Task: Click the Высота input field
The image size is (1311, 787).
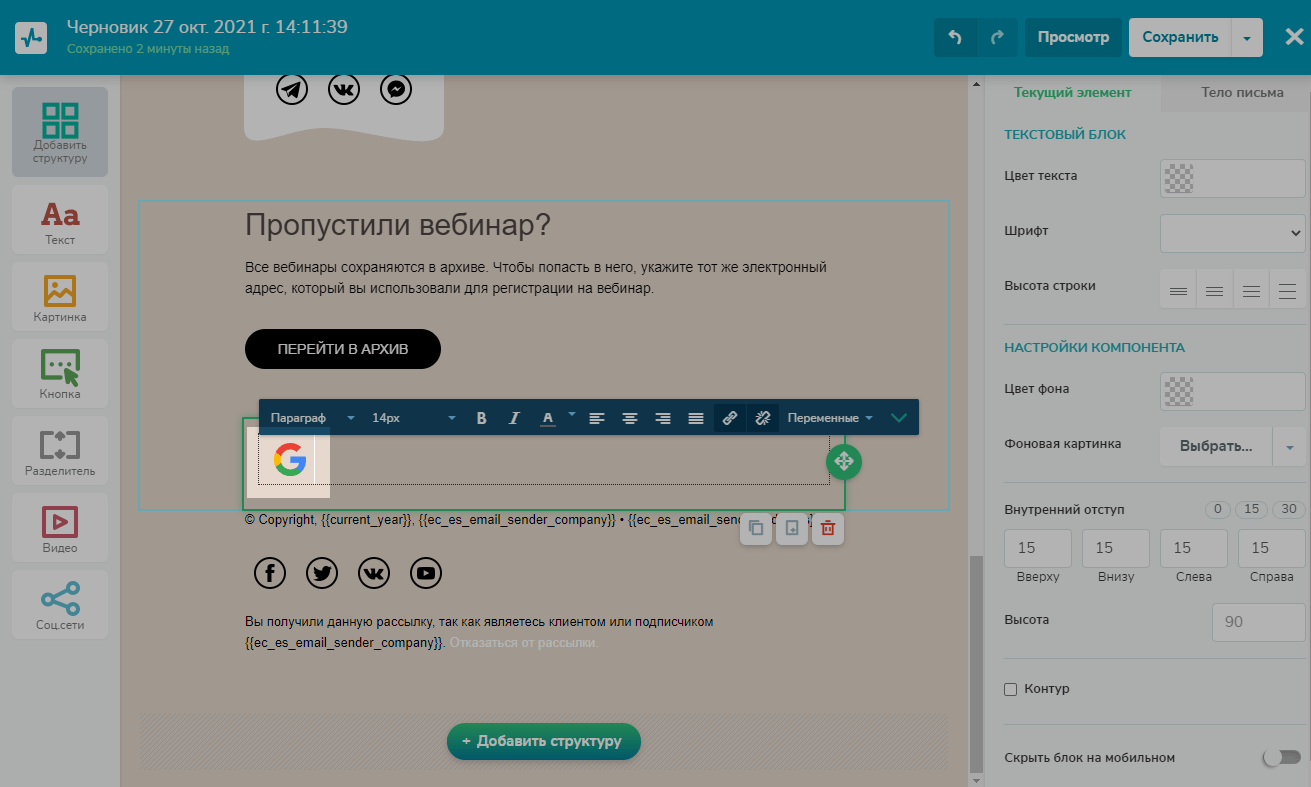Action: (1258, 622)
